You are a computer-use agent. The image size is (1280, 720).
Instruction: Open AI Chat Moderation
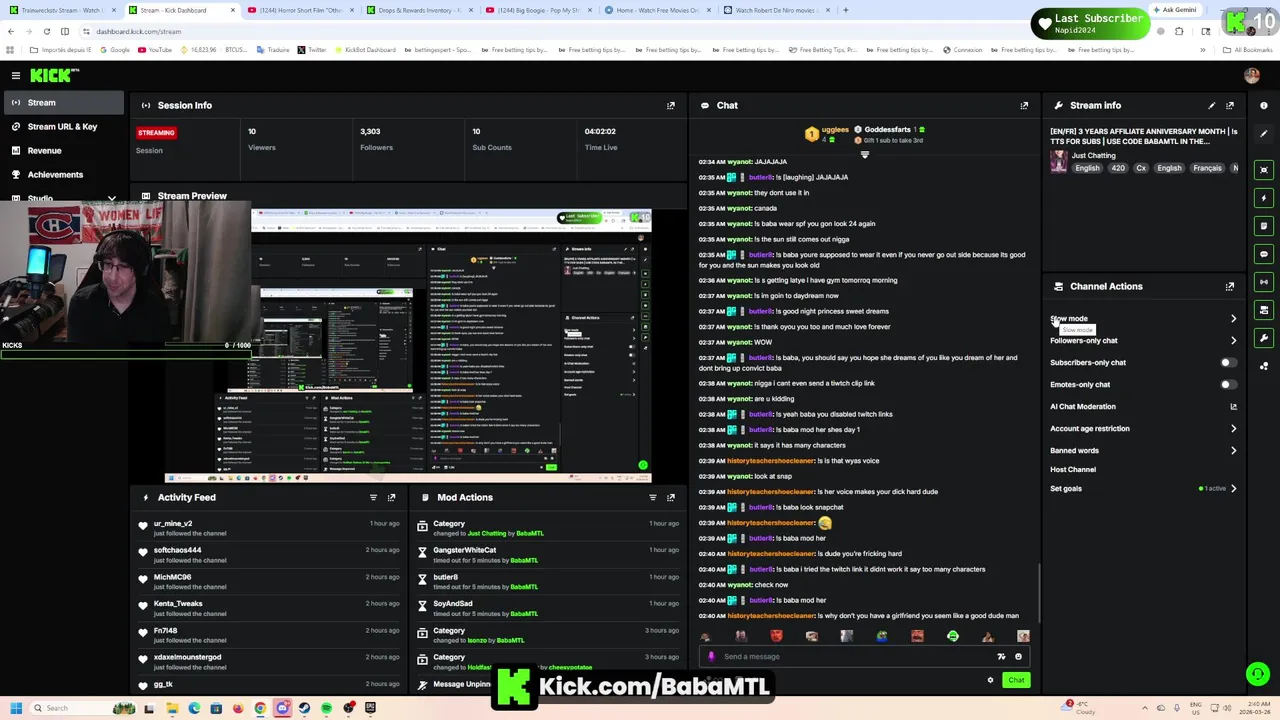[1083, 407]
